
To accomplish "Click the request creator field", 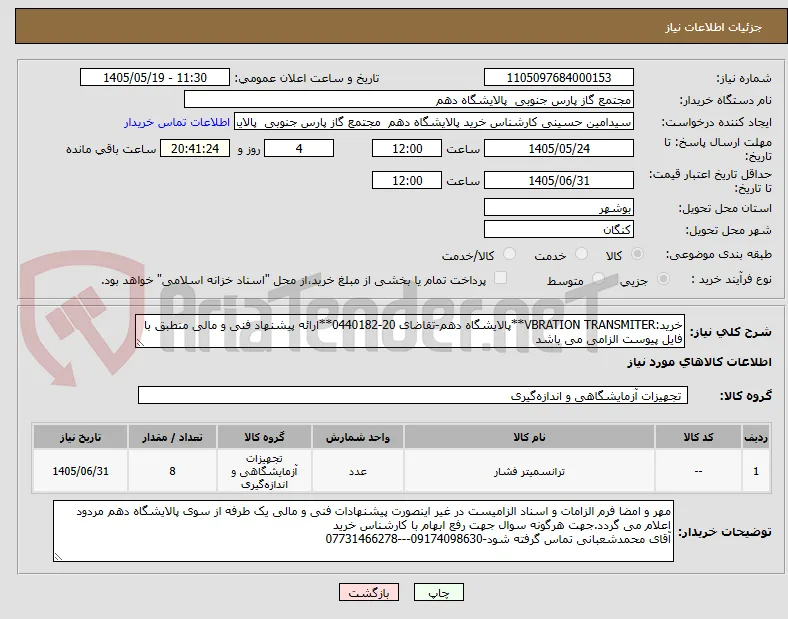I will [x=434, y=122].
